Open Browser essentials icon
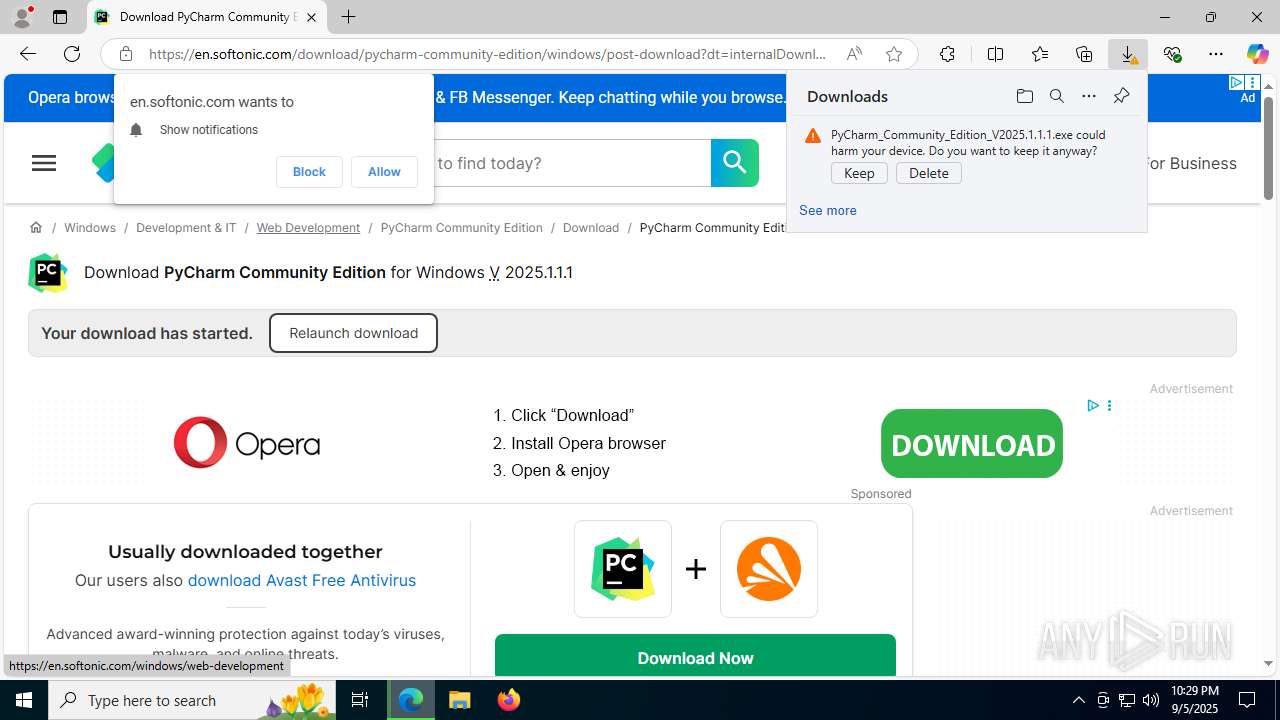The image size is (1280, 720). click(x=1172, y=54)
